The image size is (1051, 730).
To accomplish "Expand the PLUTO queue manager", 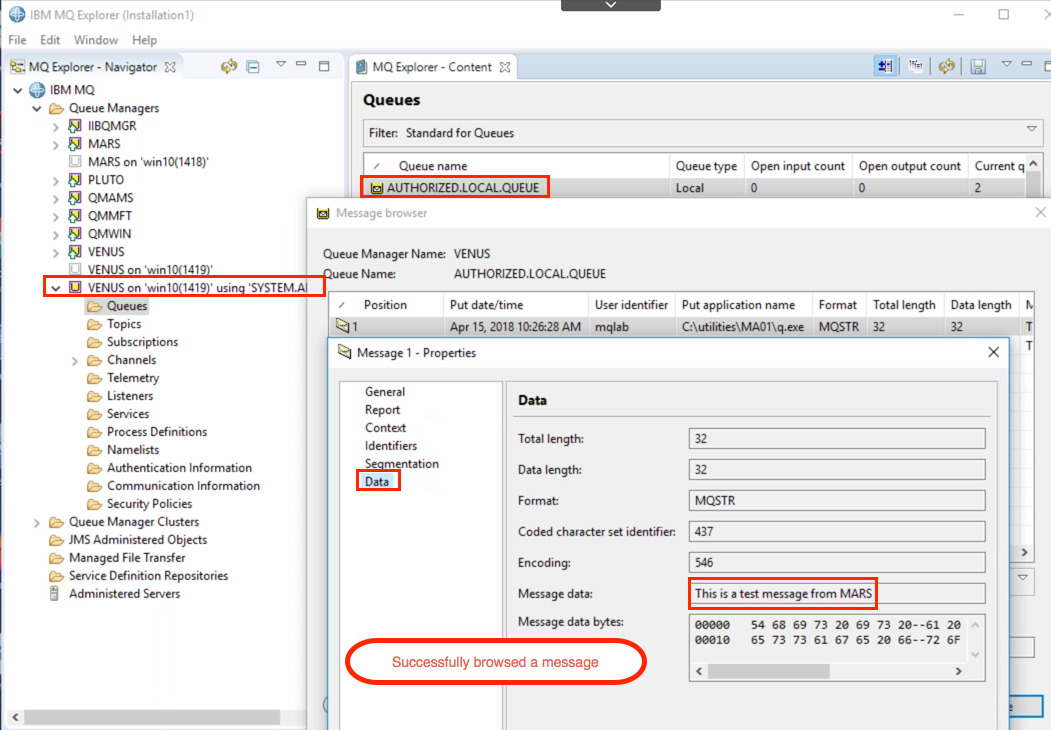I will click(56, 180).
